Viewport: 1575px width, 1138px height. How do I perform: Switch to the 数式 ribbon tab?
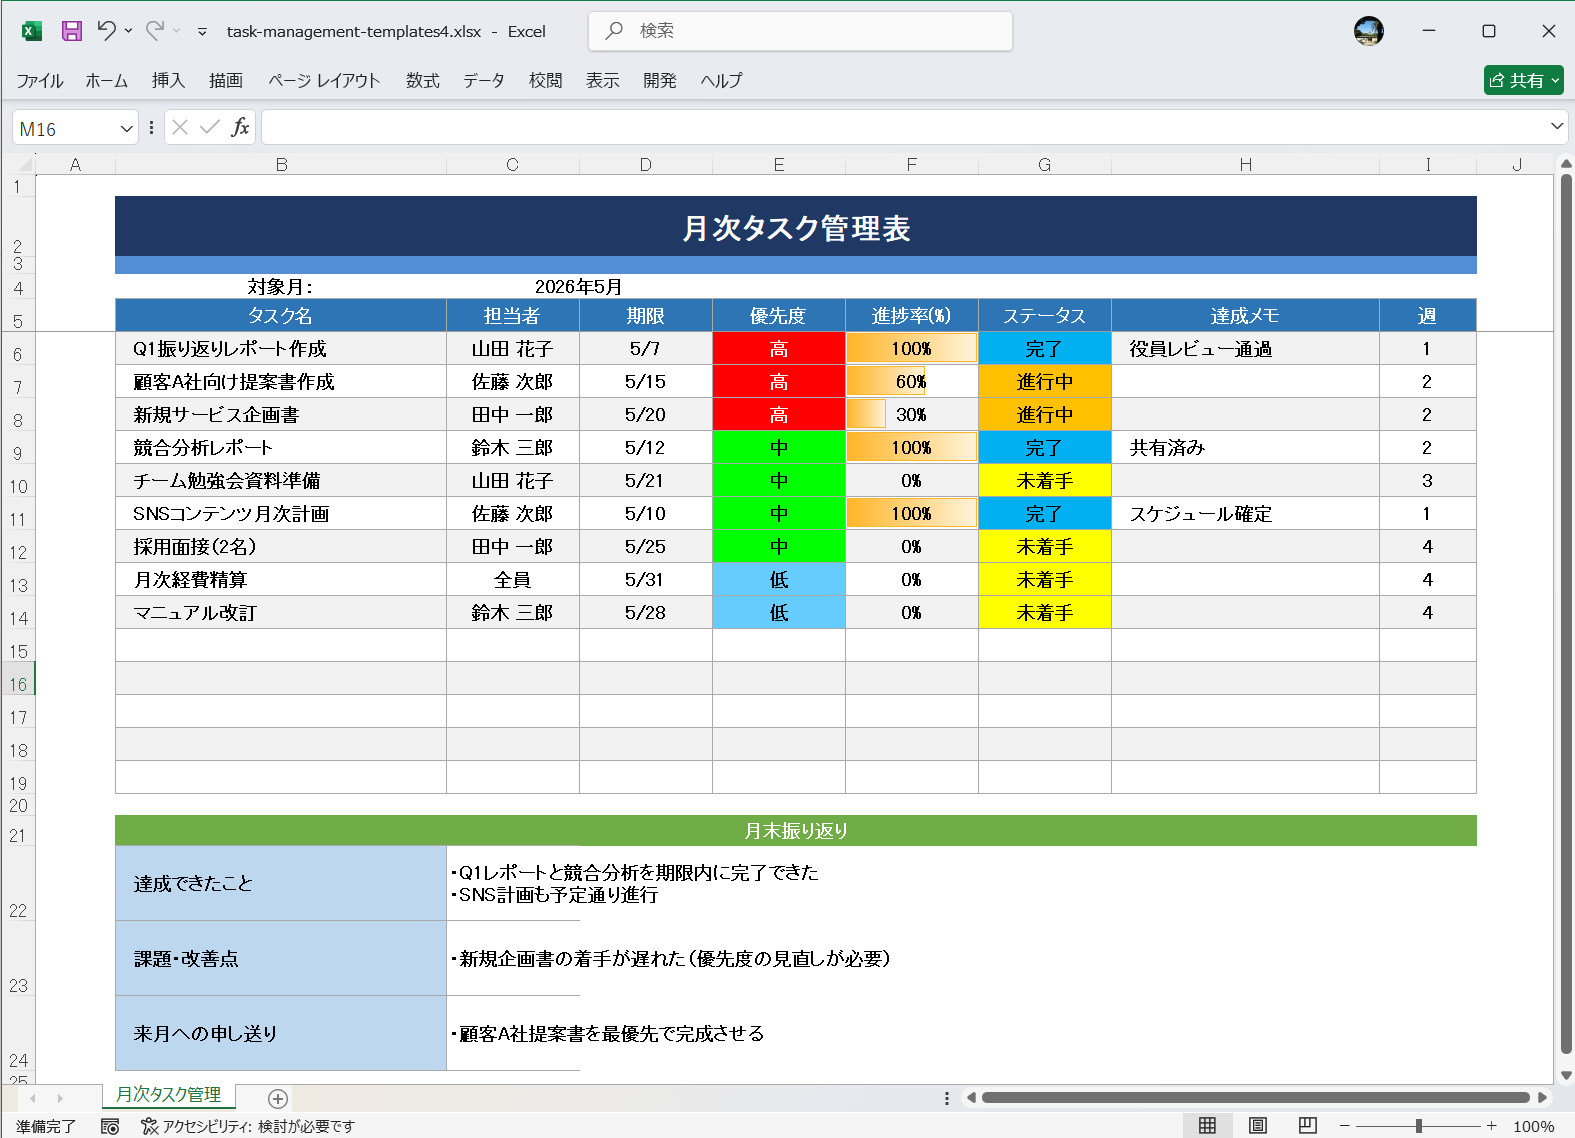pos(423,80)
